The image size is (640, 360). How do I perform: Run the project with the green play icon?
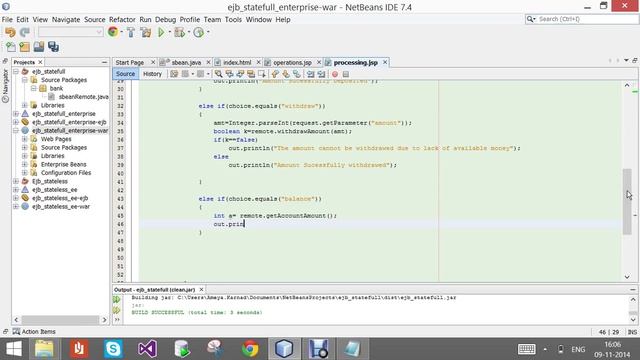pos(161,32)
